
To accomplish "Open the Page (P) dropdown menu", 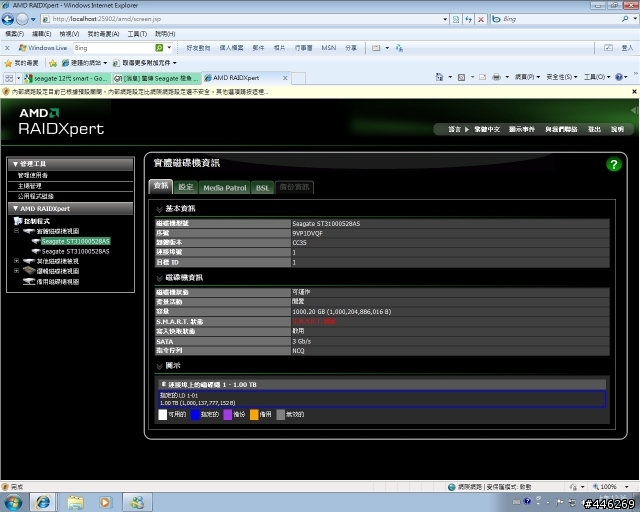I will (x=527, y=77).
